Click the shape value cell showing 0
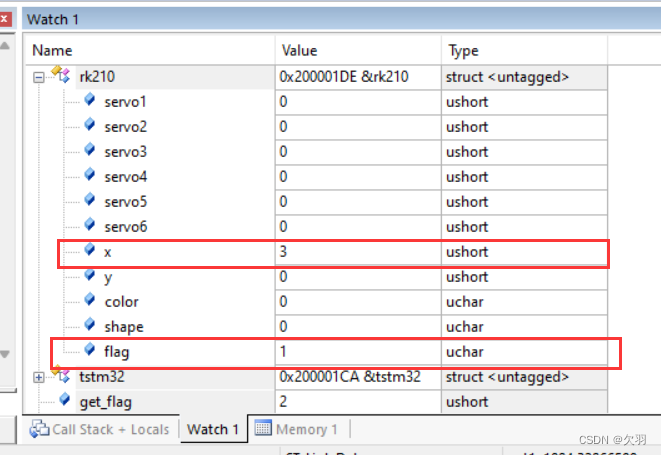The height and width of the screenshot is (455, 661). pyautogui.click(x=358, y=327)
